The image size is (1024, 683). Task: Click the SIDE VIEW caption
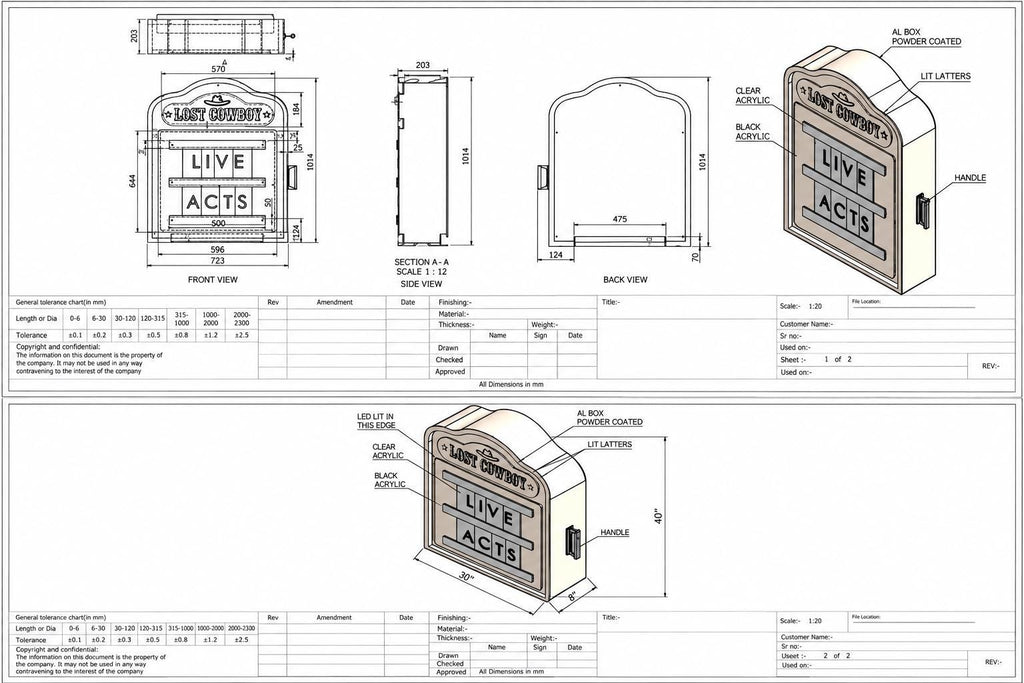[421, 284]
